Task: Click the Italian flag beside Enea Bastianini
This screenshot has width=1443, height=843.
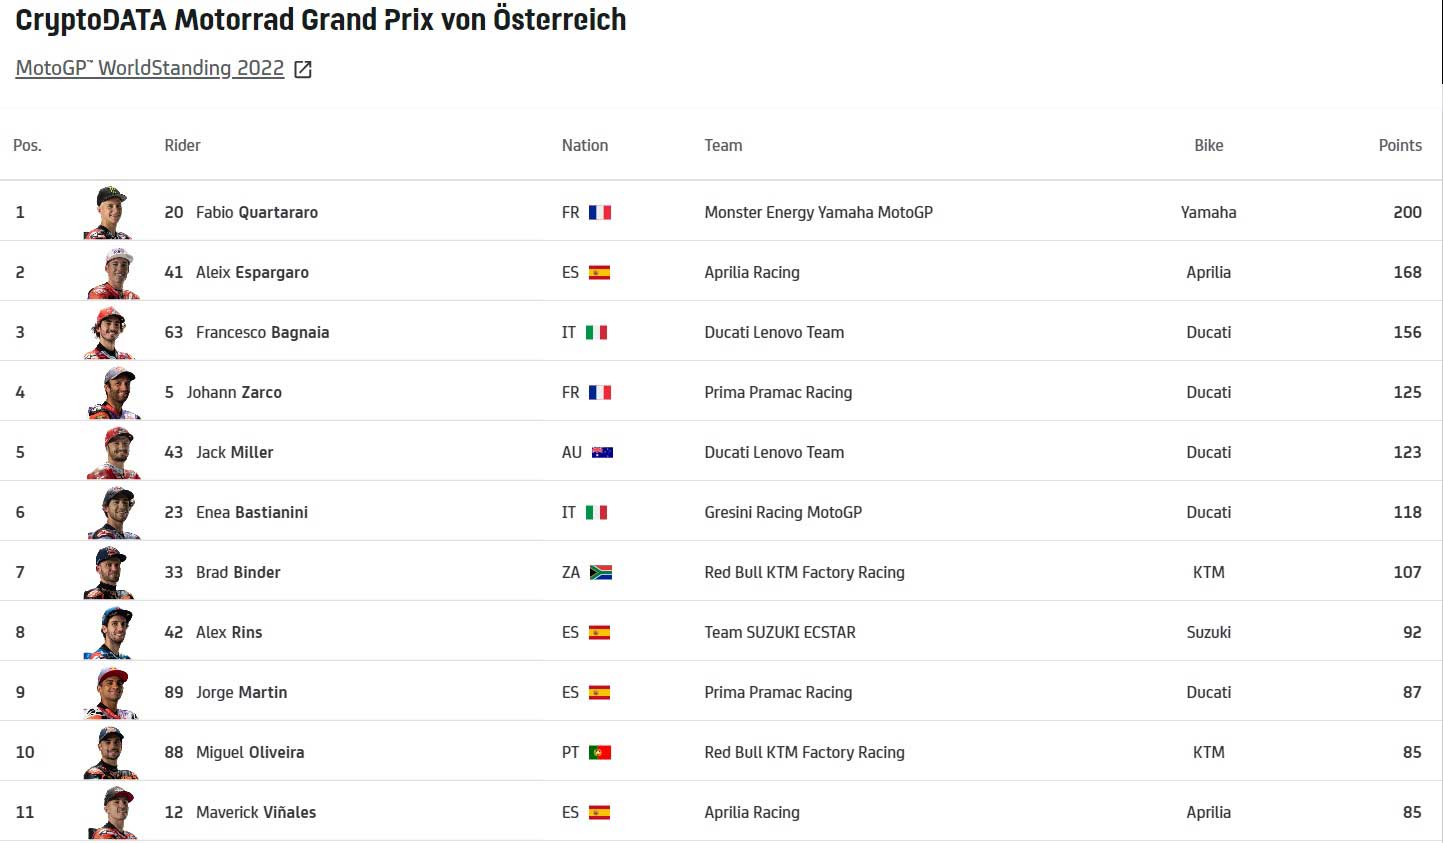Action: tap(597, 512)
